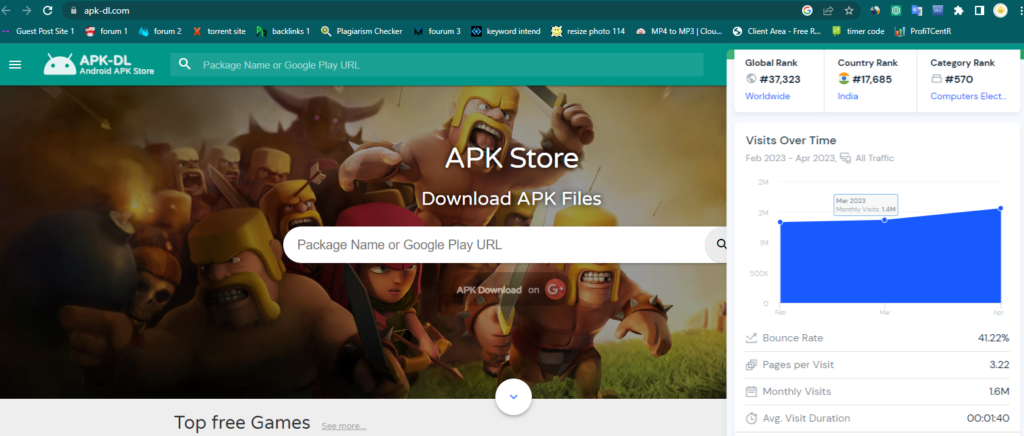Open the Similarweb extension icon
Viewport: 1024px width, 436px height.
click(875, 10)
